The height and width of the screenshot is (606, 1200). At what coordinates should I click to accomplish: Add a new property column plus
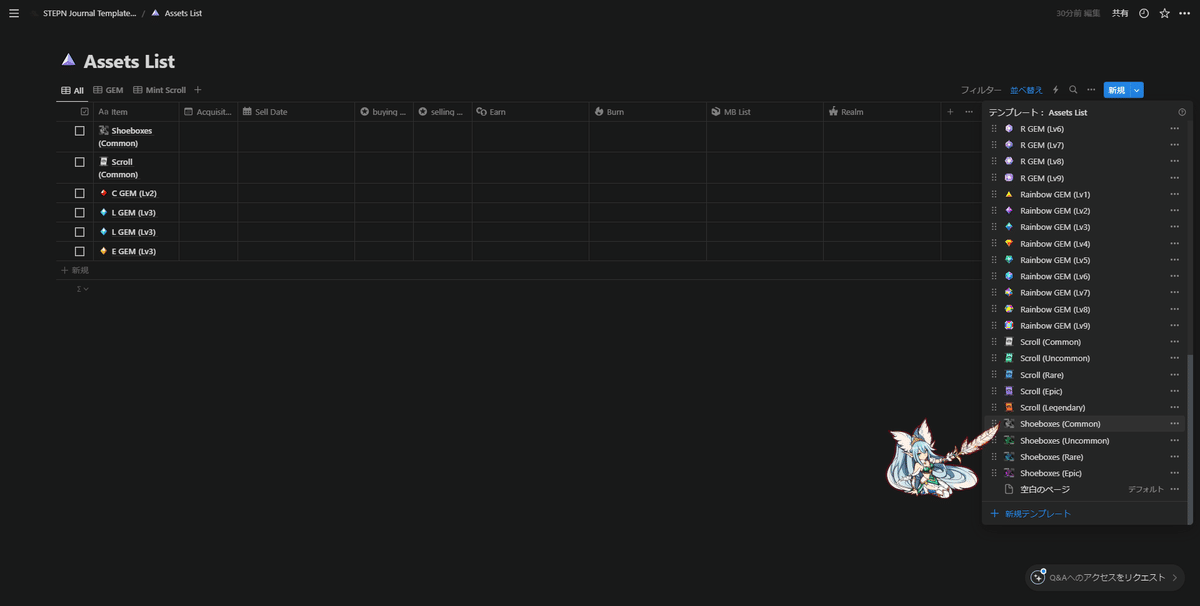click(x=950, y=112)
